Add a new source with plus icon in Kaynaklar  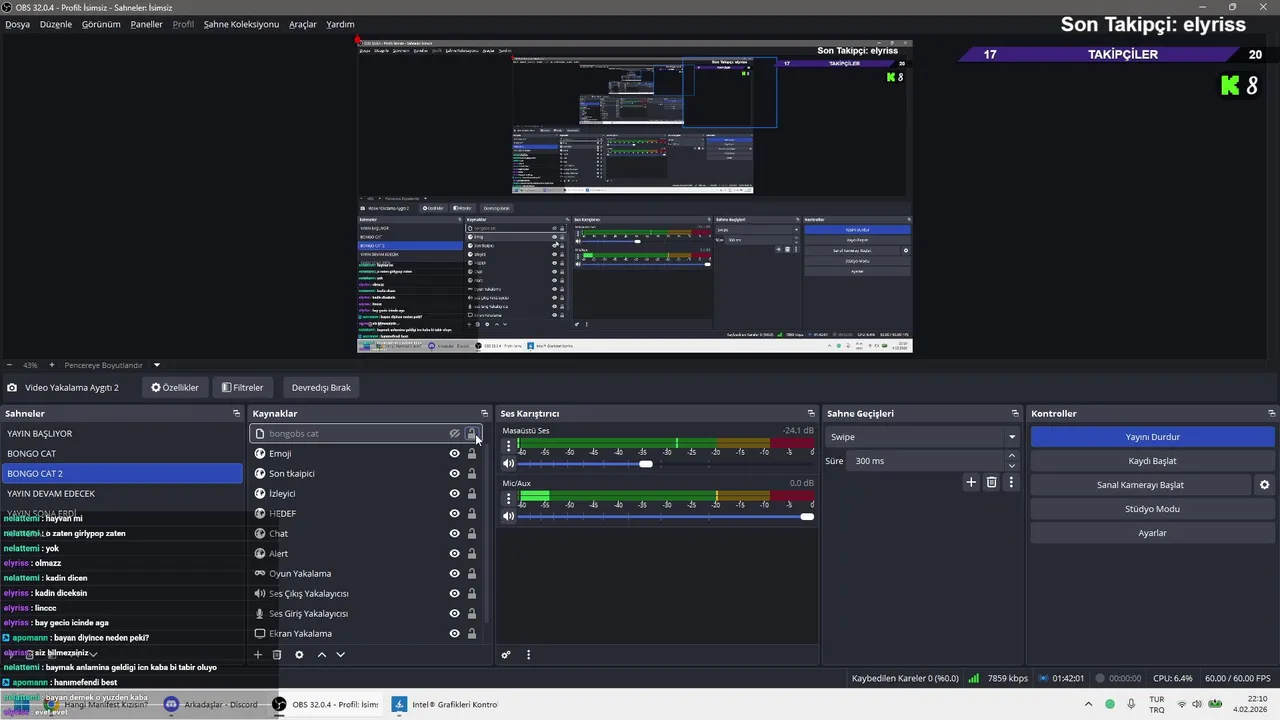258,655
